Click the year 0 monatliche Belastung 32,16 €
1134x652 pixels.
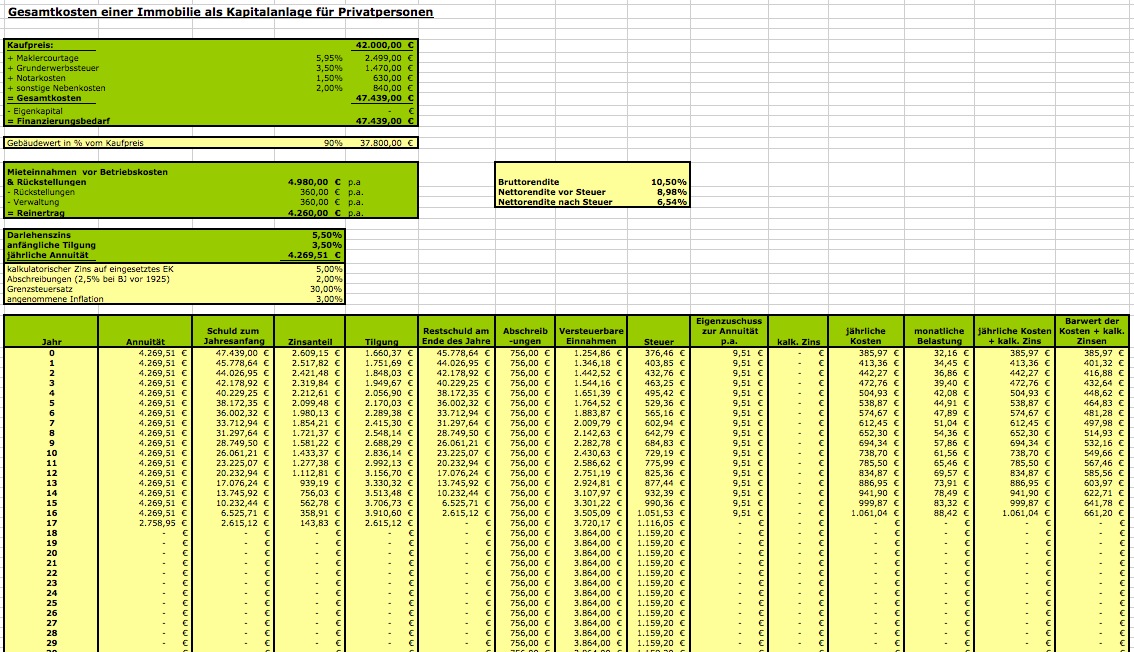point(950,353)
